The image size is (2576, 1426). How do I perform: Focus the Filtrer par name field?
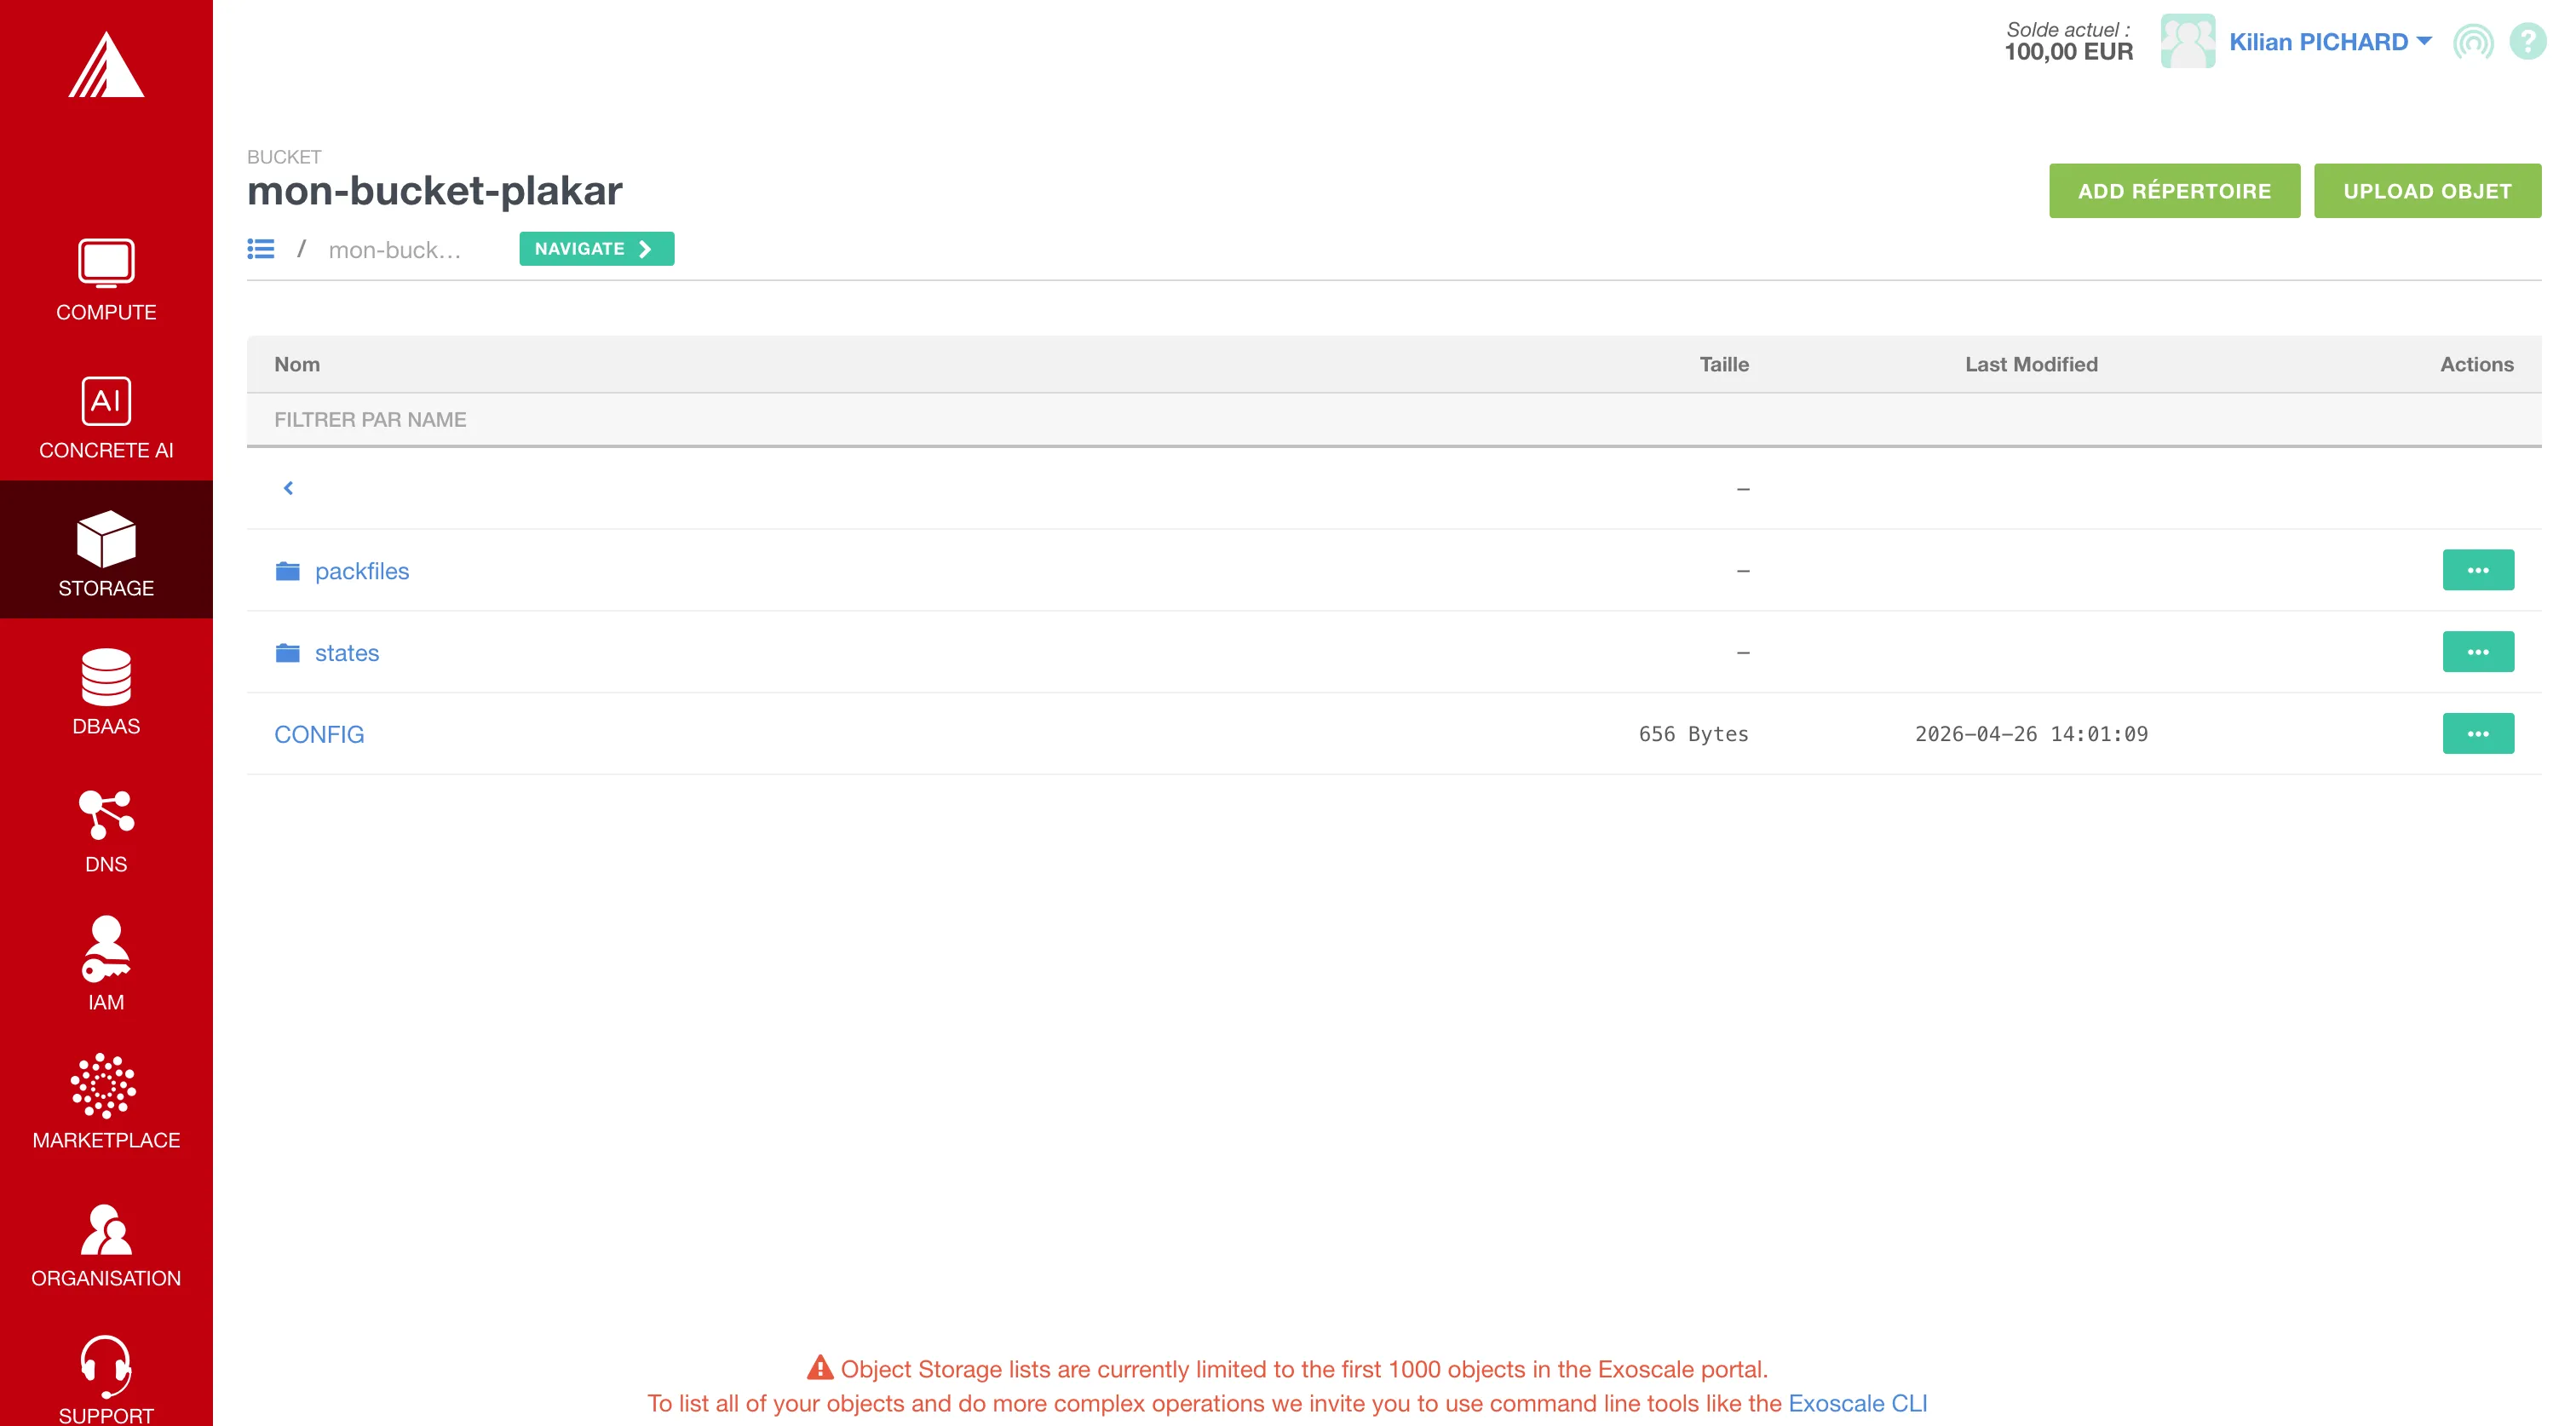(1393, 420)
